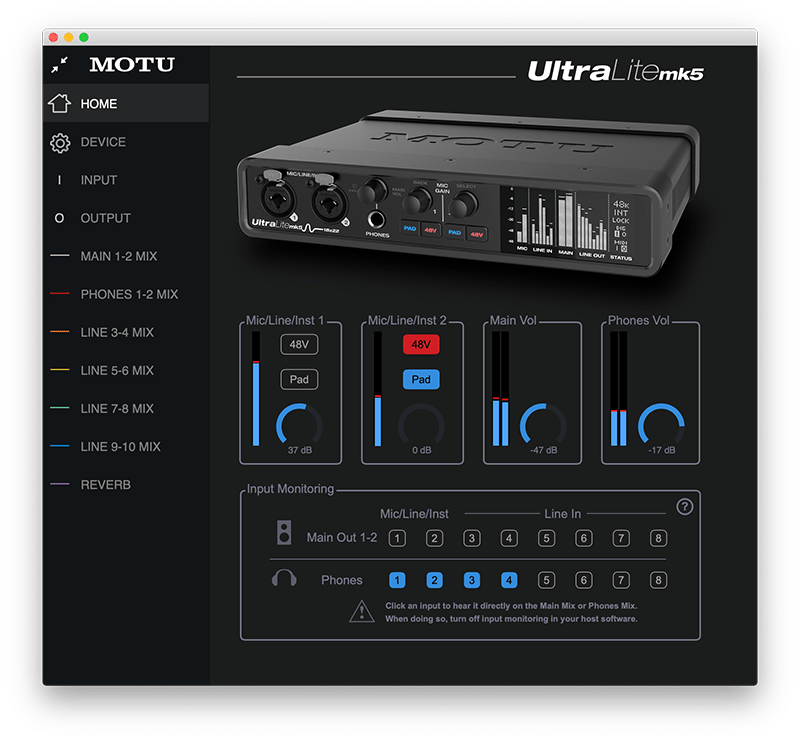Turn off 48V on Mic/Line/Inst 2

click(421, 344)
